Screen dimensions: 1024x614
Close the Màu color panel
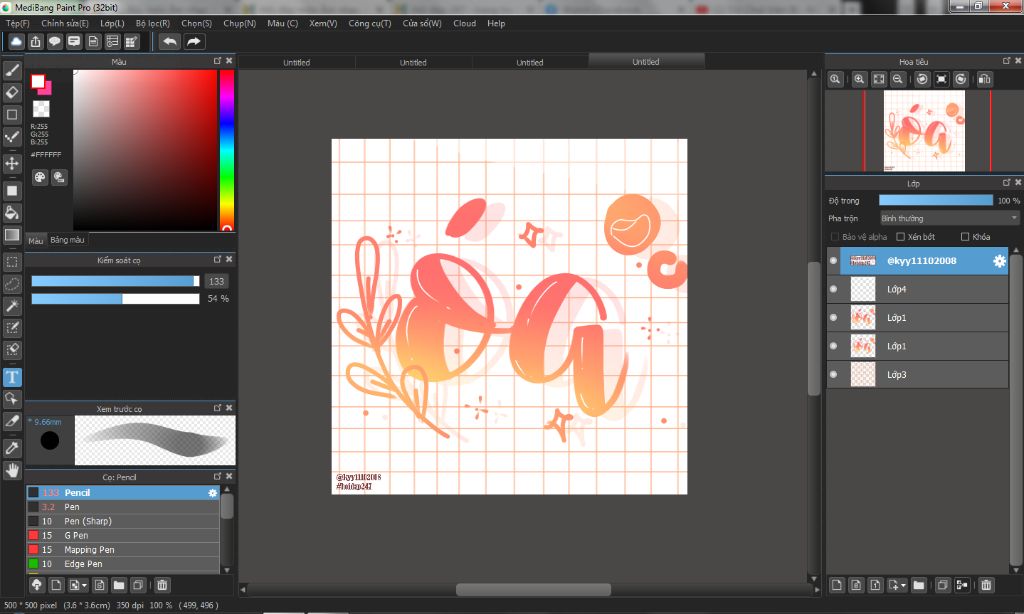click(x=229, y=61)
